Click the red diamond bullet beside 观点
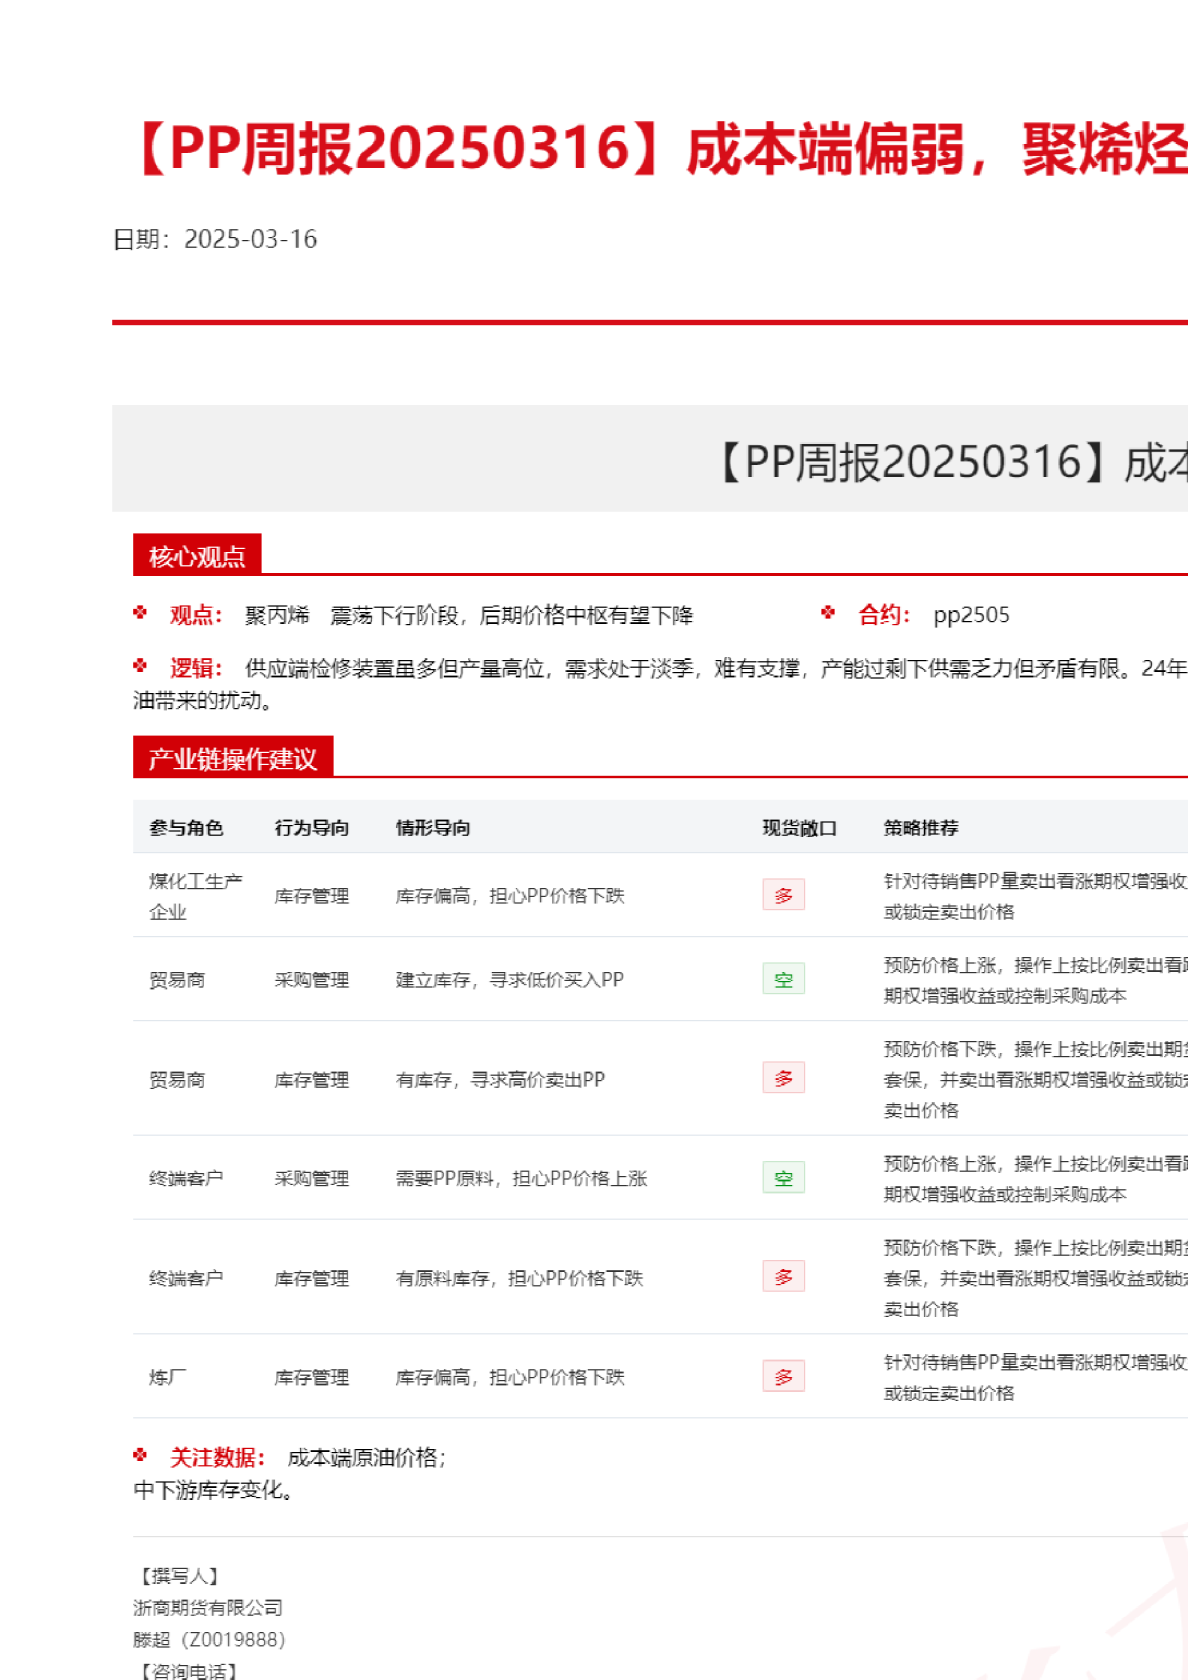1188x1680 pixels. coord(140,613)
